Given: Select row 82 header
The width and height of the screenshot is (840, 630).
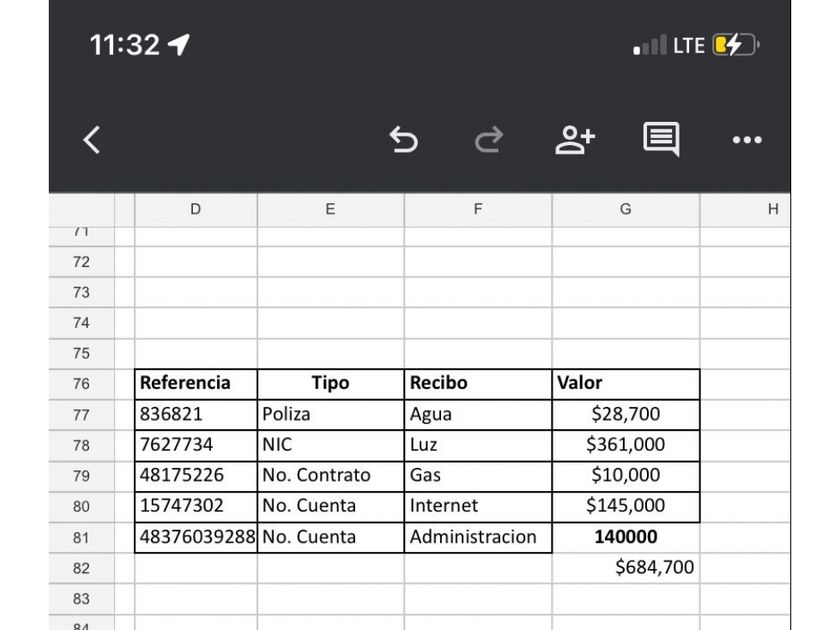Looking at the screenshot, I should click(x=81, y=568).
